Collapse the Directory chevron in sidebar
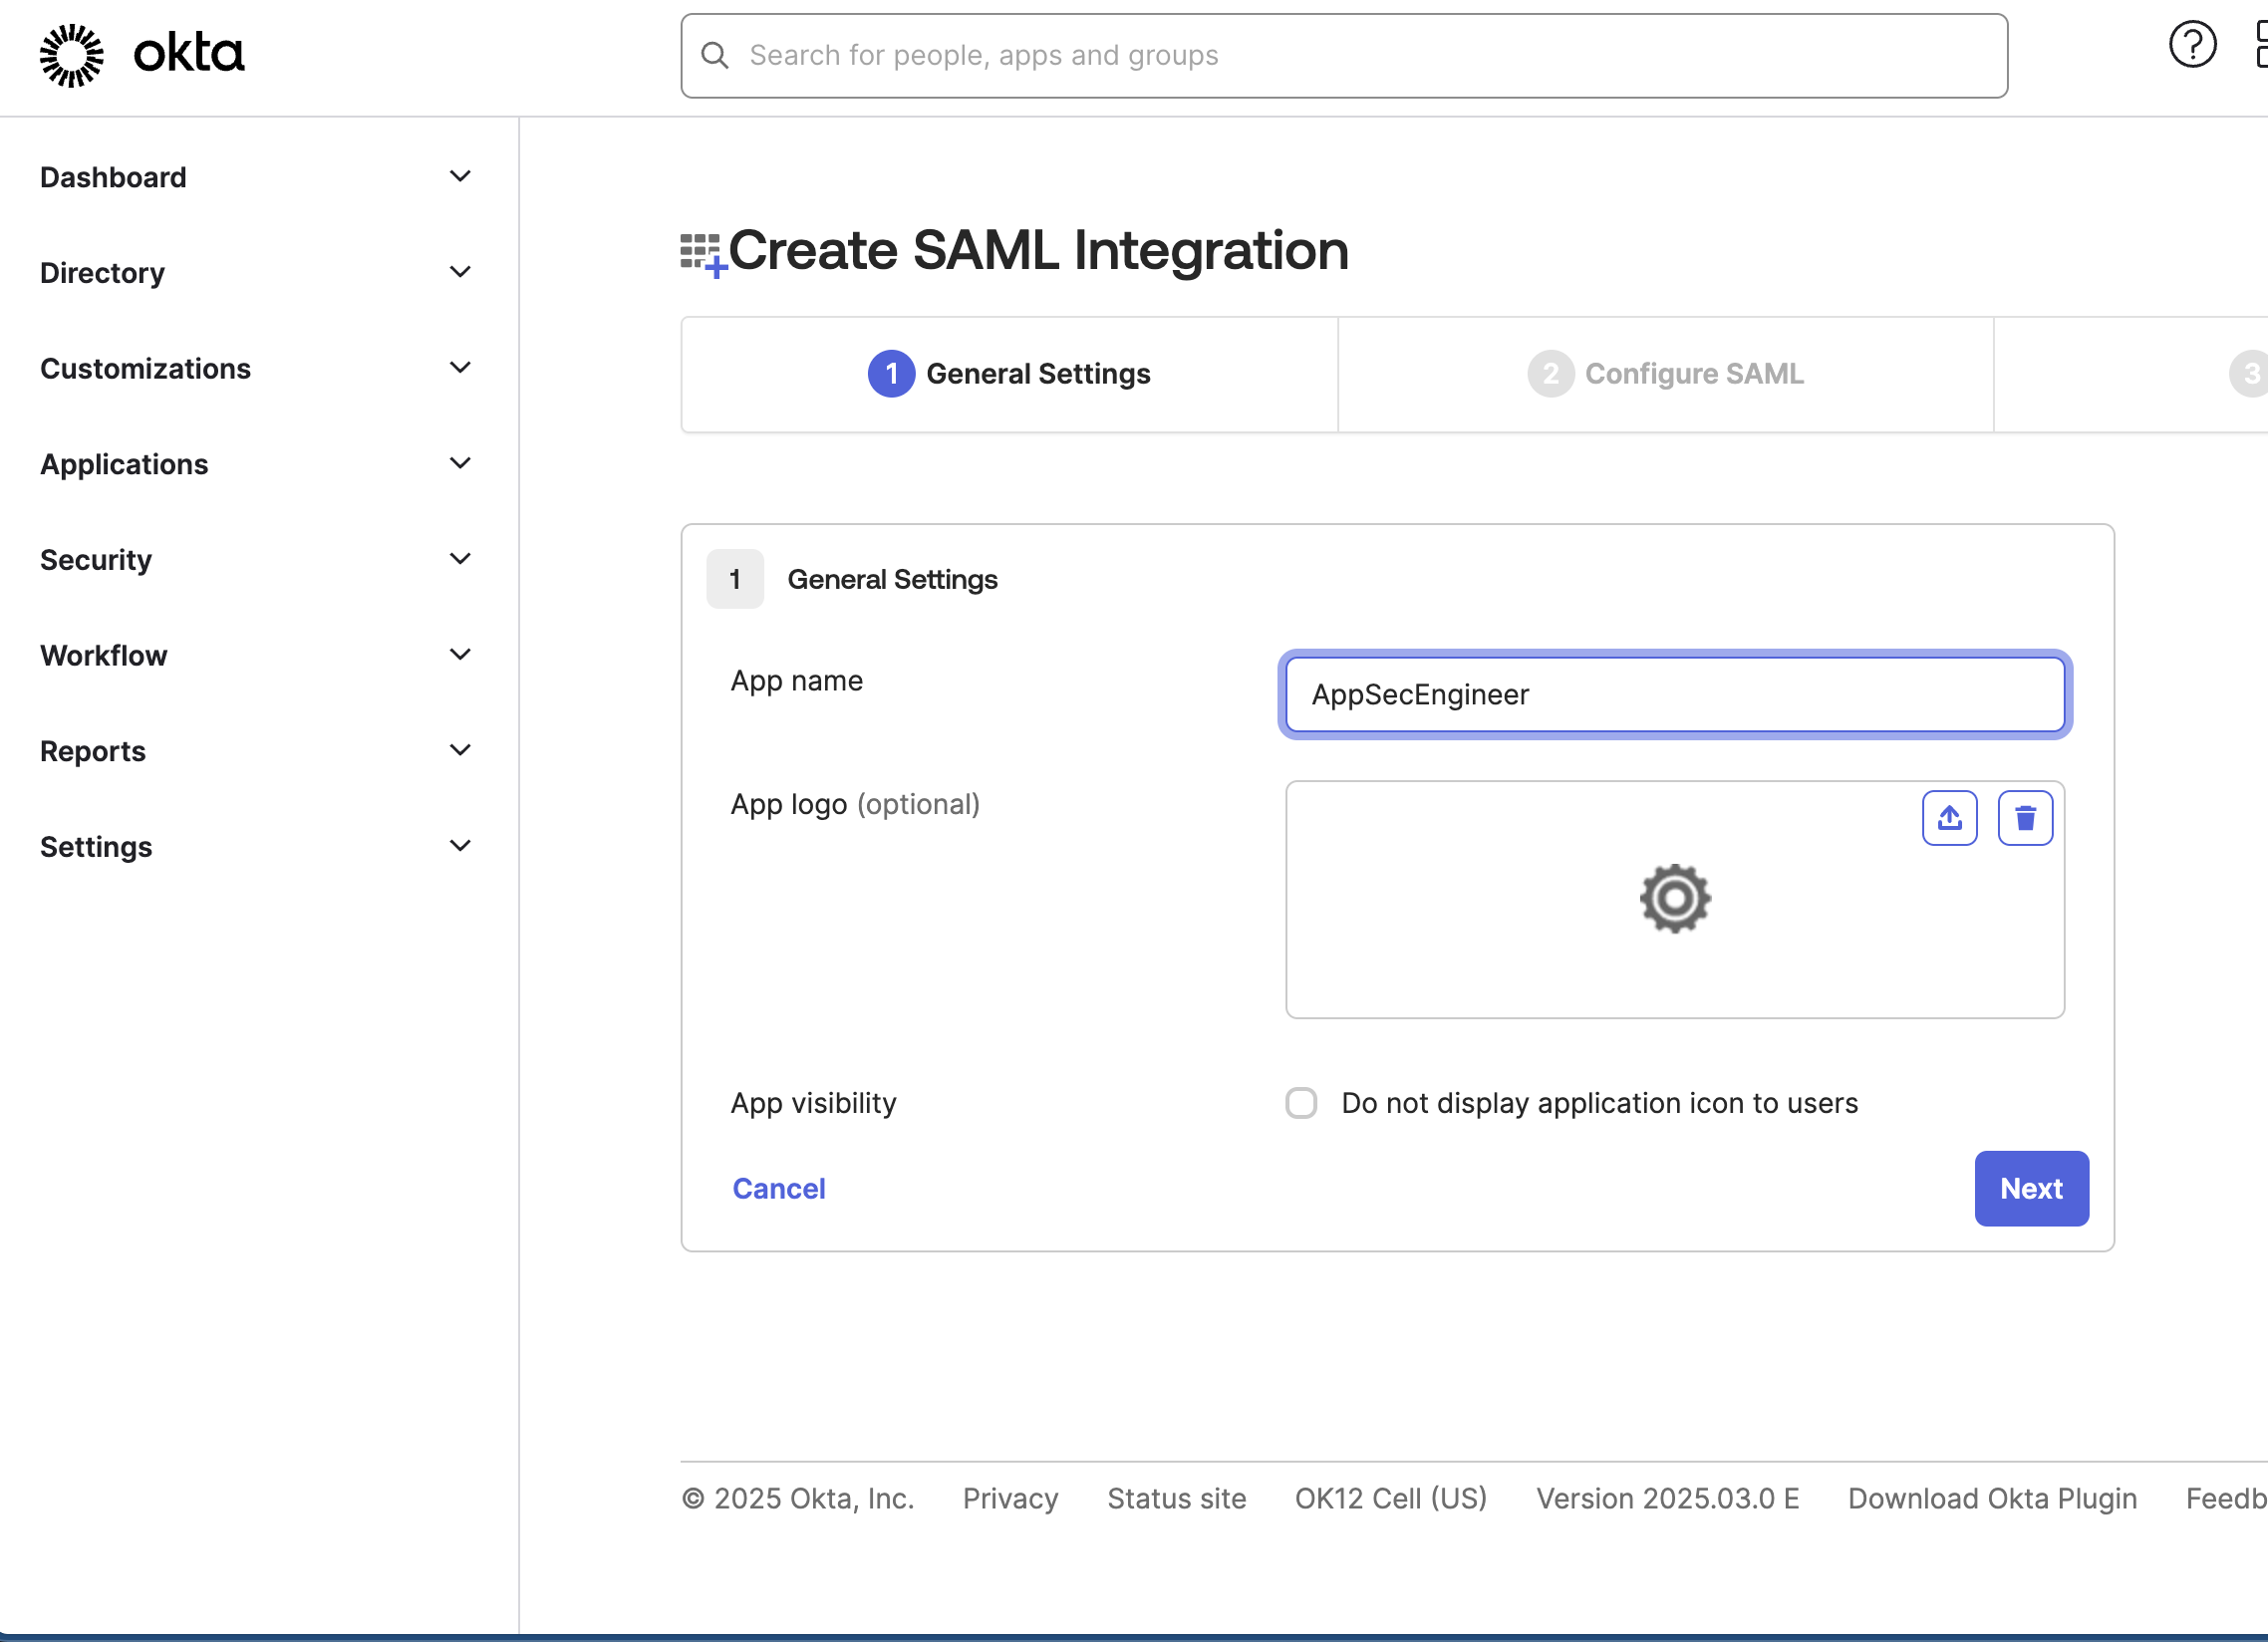Screen dimensions: 2268x1642 click(x=460, y=271)
